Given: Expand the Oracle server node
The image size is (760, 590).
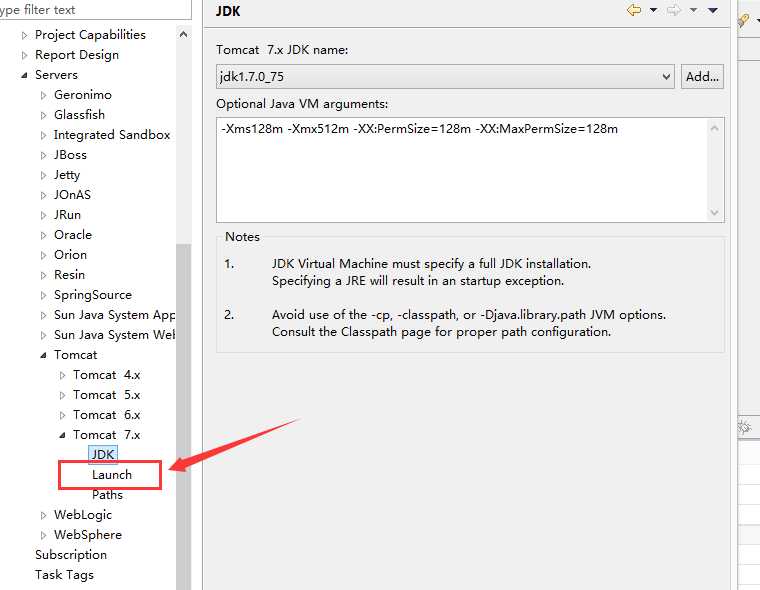Looking at the screenshot, I should pos(44,235).
